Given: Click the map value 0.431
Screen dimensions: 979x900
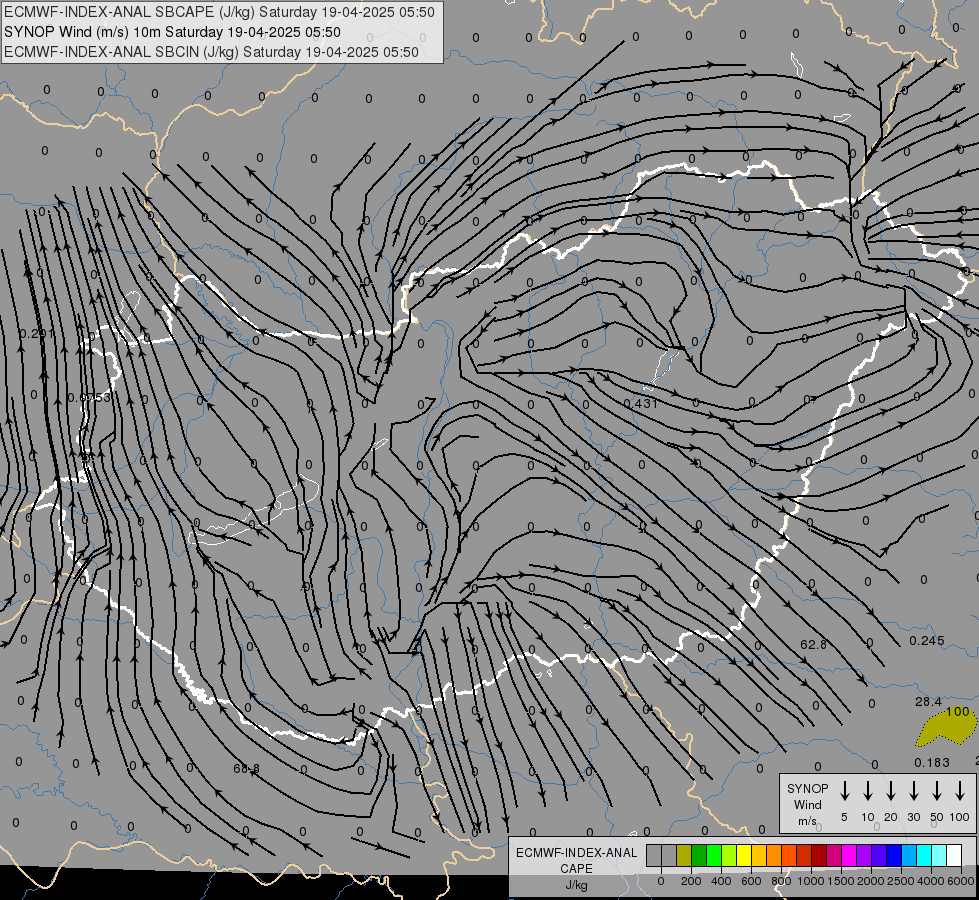Looking at the screenshot, I should click(641, 403).
